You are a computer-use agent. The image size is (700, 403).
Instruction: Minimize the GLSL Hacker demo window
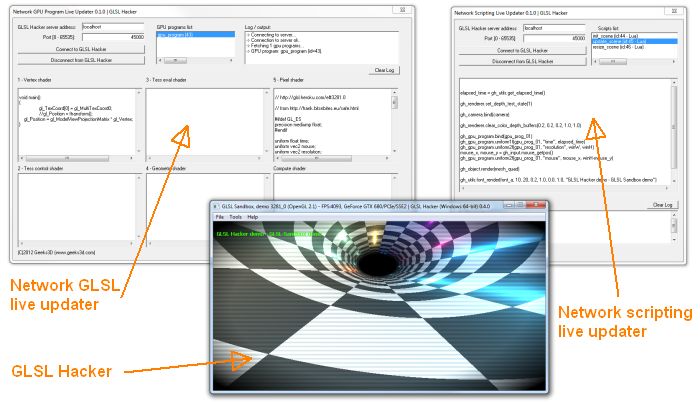coord(509,205)
